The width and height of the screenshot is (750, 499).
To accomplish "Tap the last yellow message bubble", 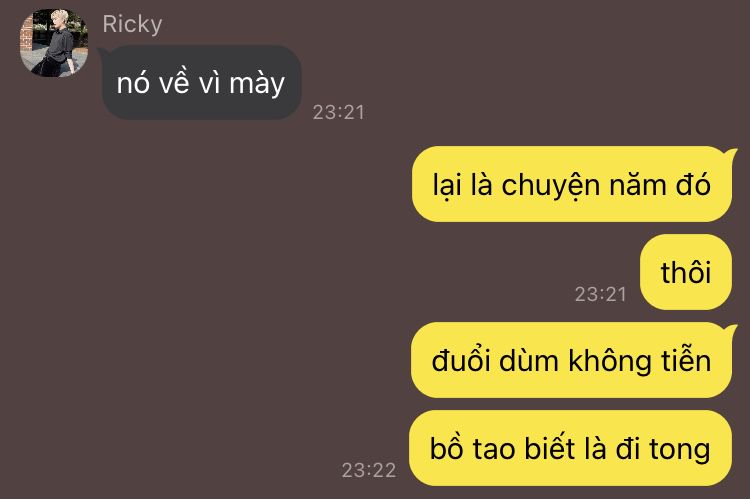I will [570, 448].
